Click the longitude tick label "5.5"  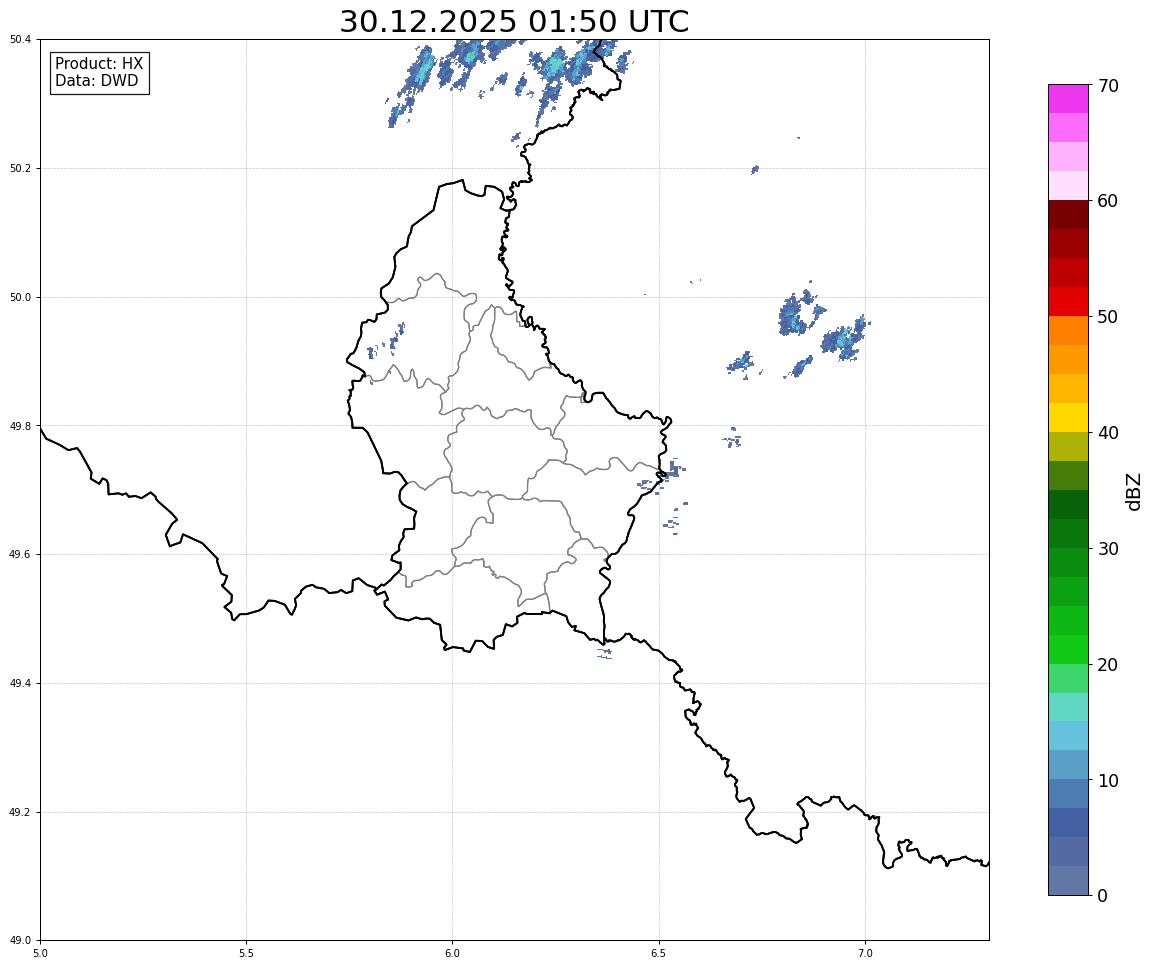click(x=246, y=954)
